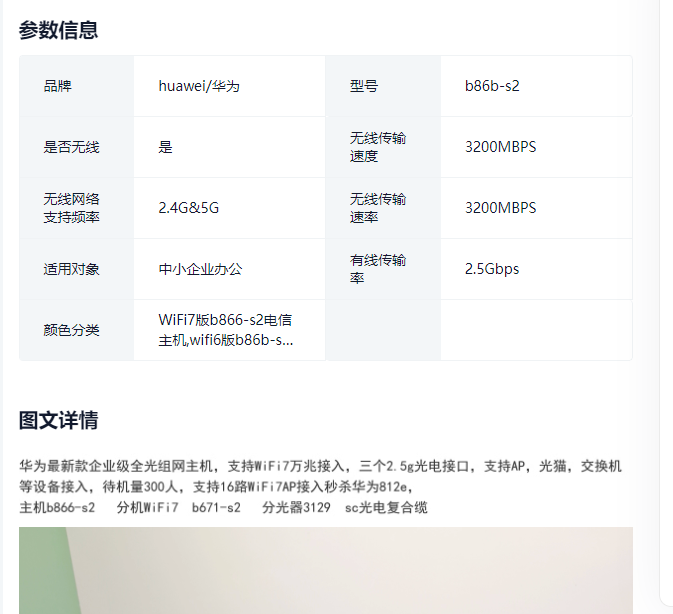
Task: Click the 无线传输速度 label
Action: 378,147
